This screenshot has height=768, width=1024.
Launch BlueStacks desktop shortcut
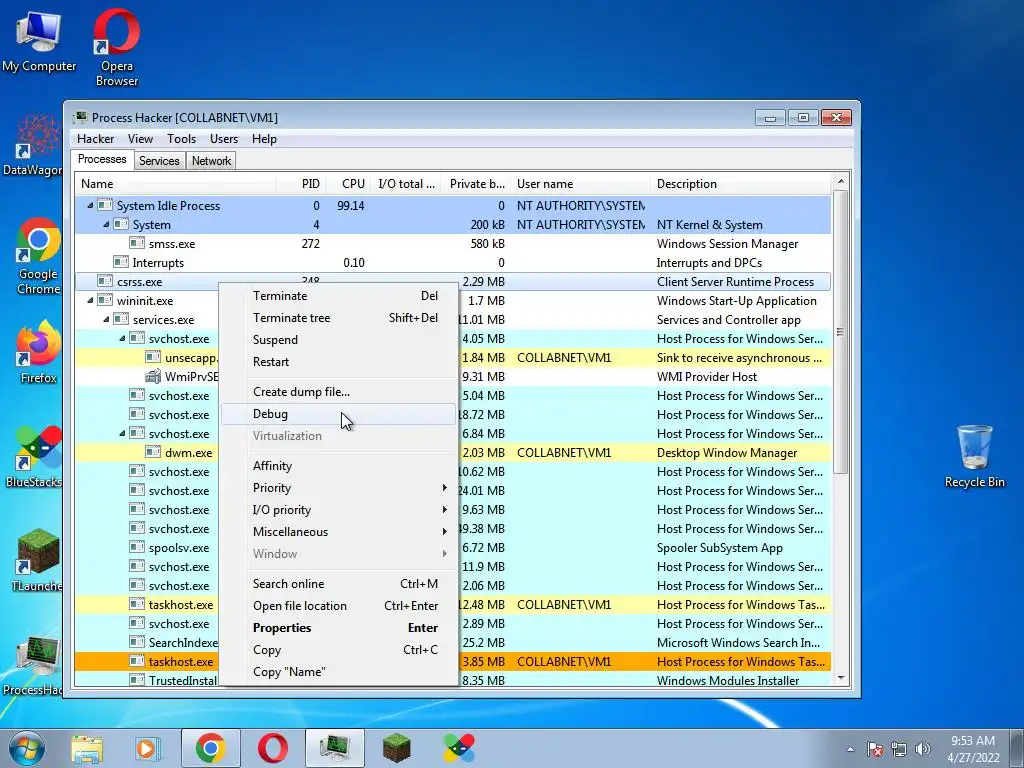34,456
